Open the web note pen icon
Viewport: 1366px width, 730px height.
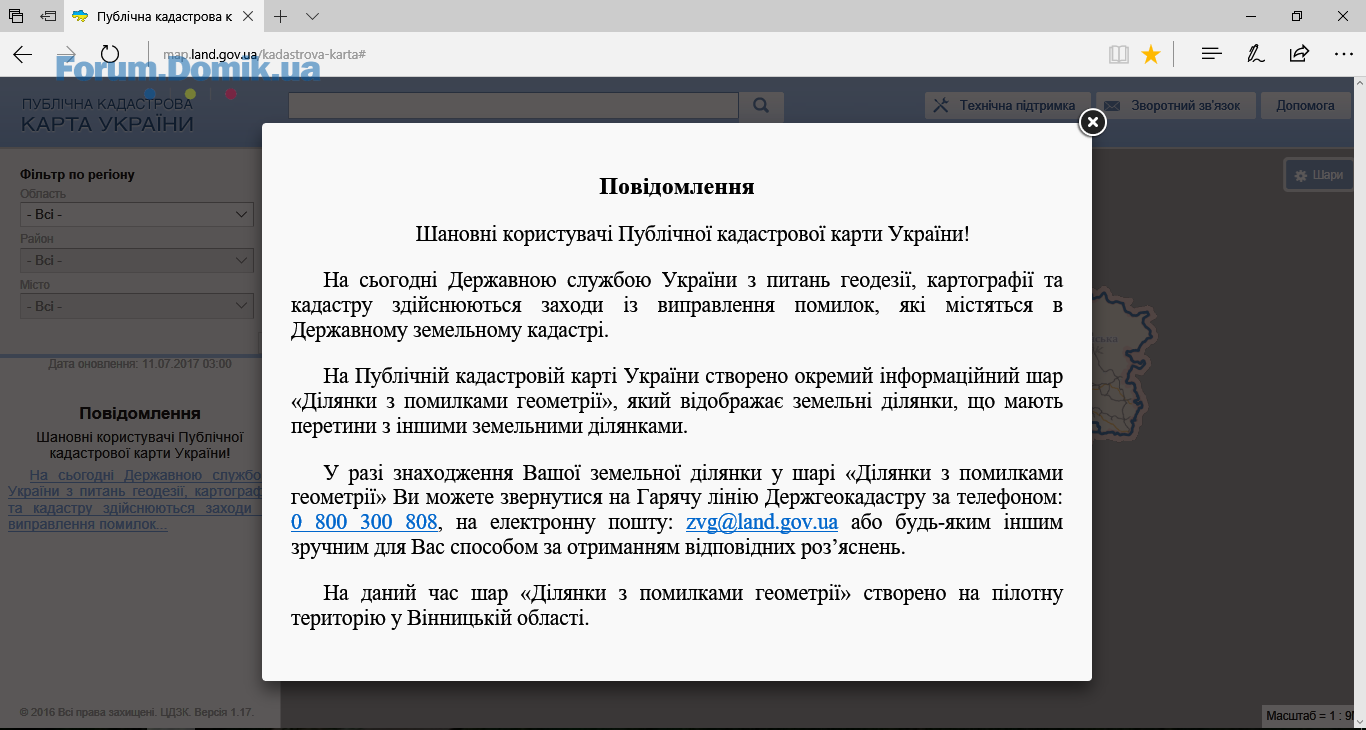(1256, 54)
